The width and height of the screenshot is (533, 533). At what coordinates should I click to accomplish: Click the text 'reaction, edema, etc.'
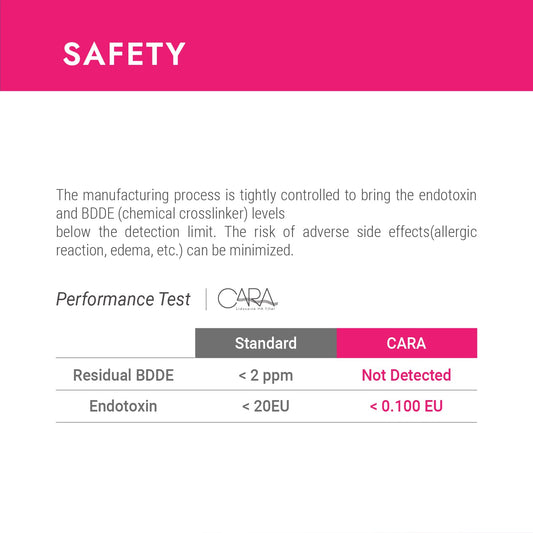coord(119,250)
